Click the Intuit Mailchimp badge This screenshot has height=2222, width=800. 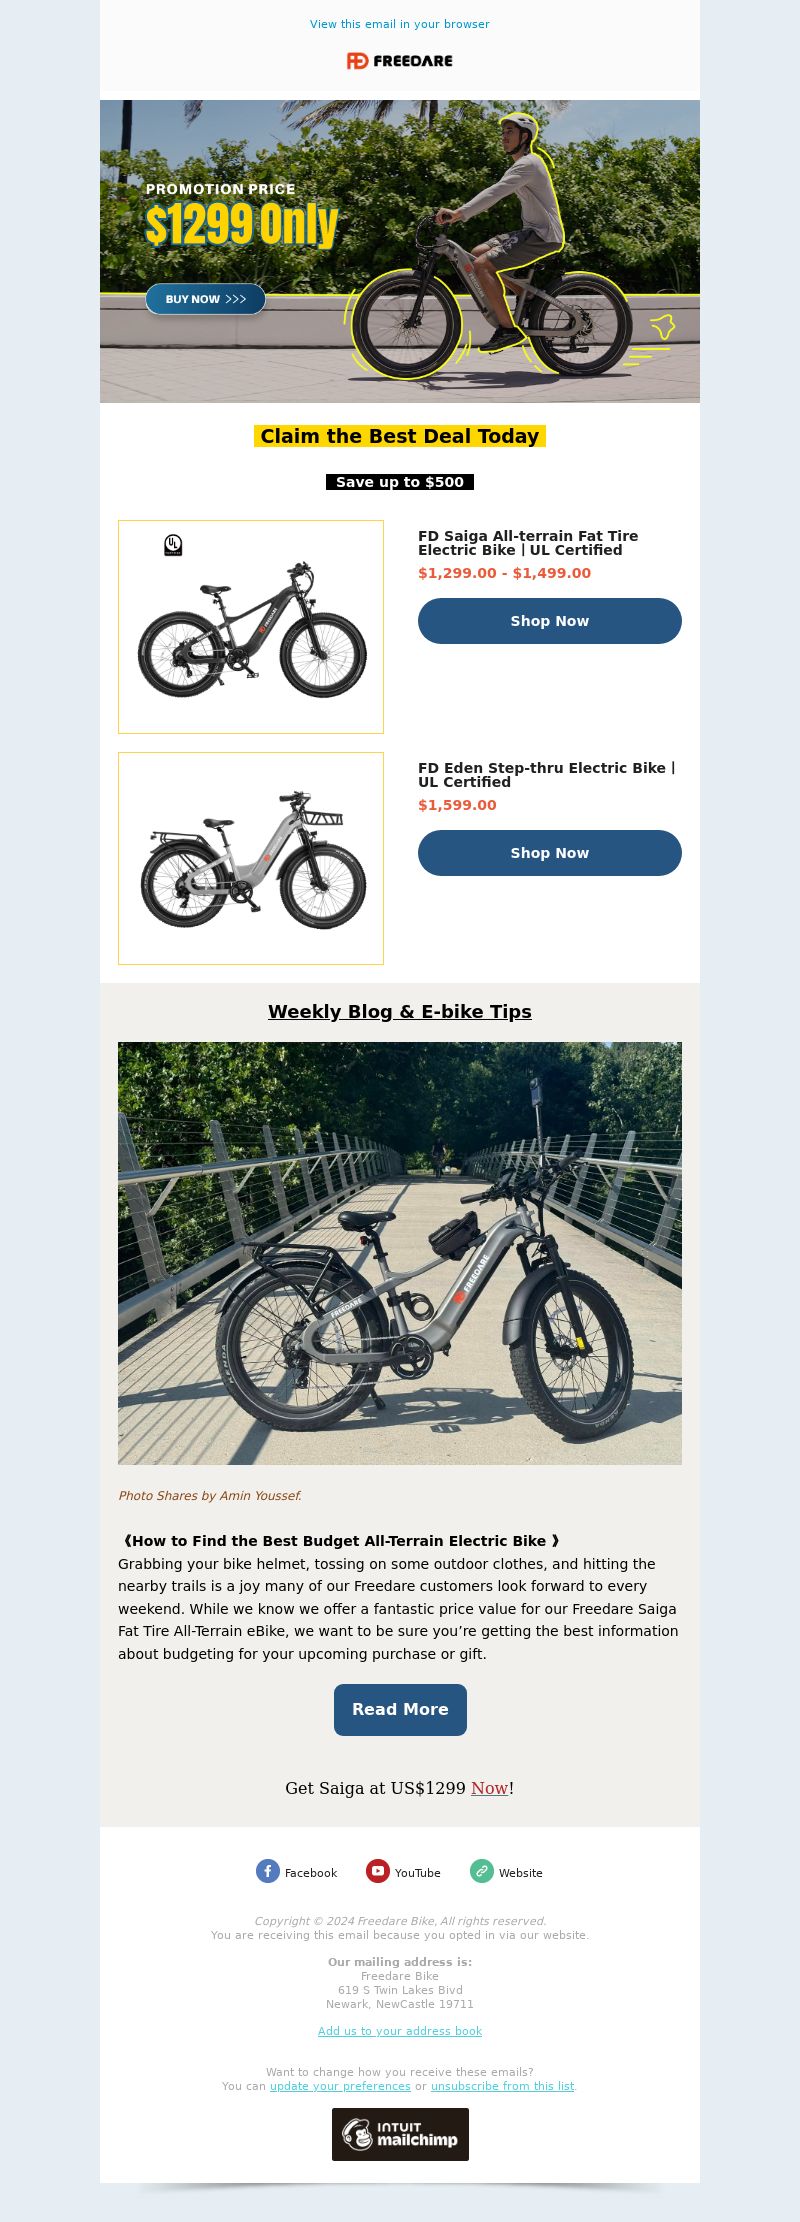pyautogui.click(x=400, y=2134)
